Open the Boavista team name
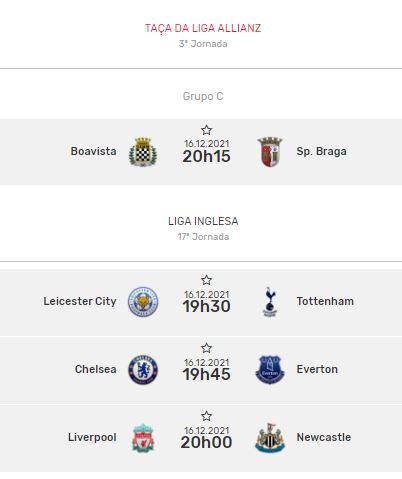402x479 pixels. pos(93,151)
